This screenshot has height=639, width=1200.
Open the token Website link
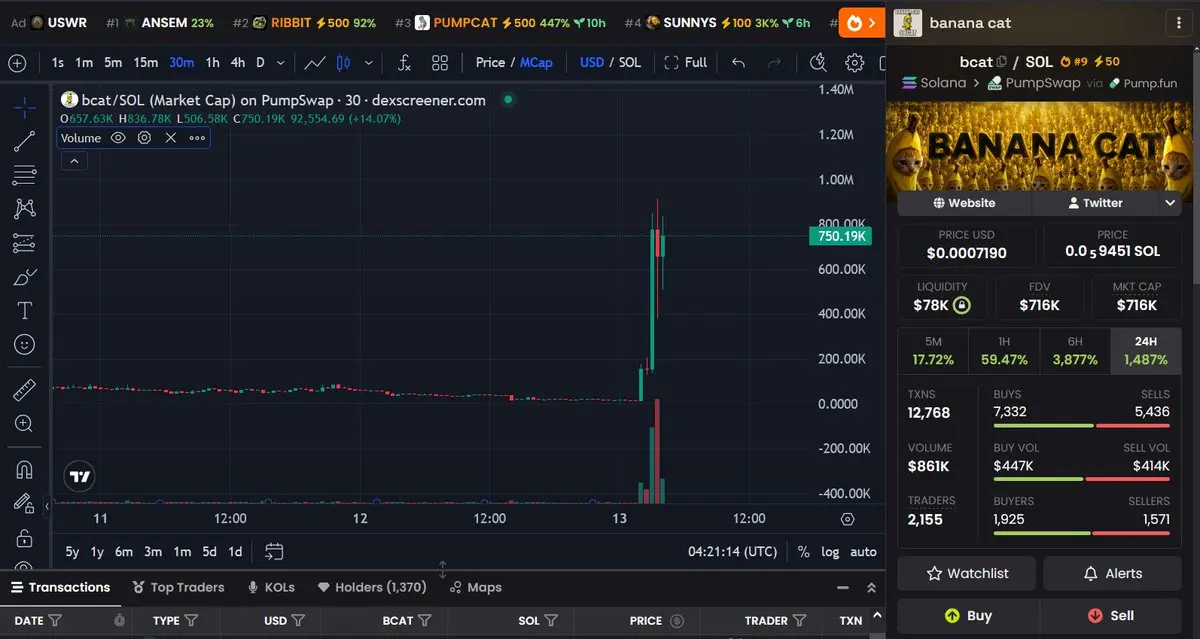[x=964, y=203]
